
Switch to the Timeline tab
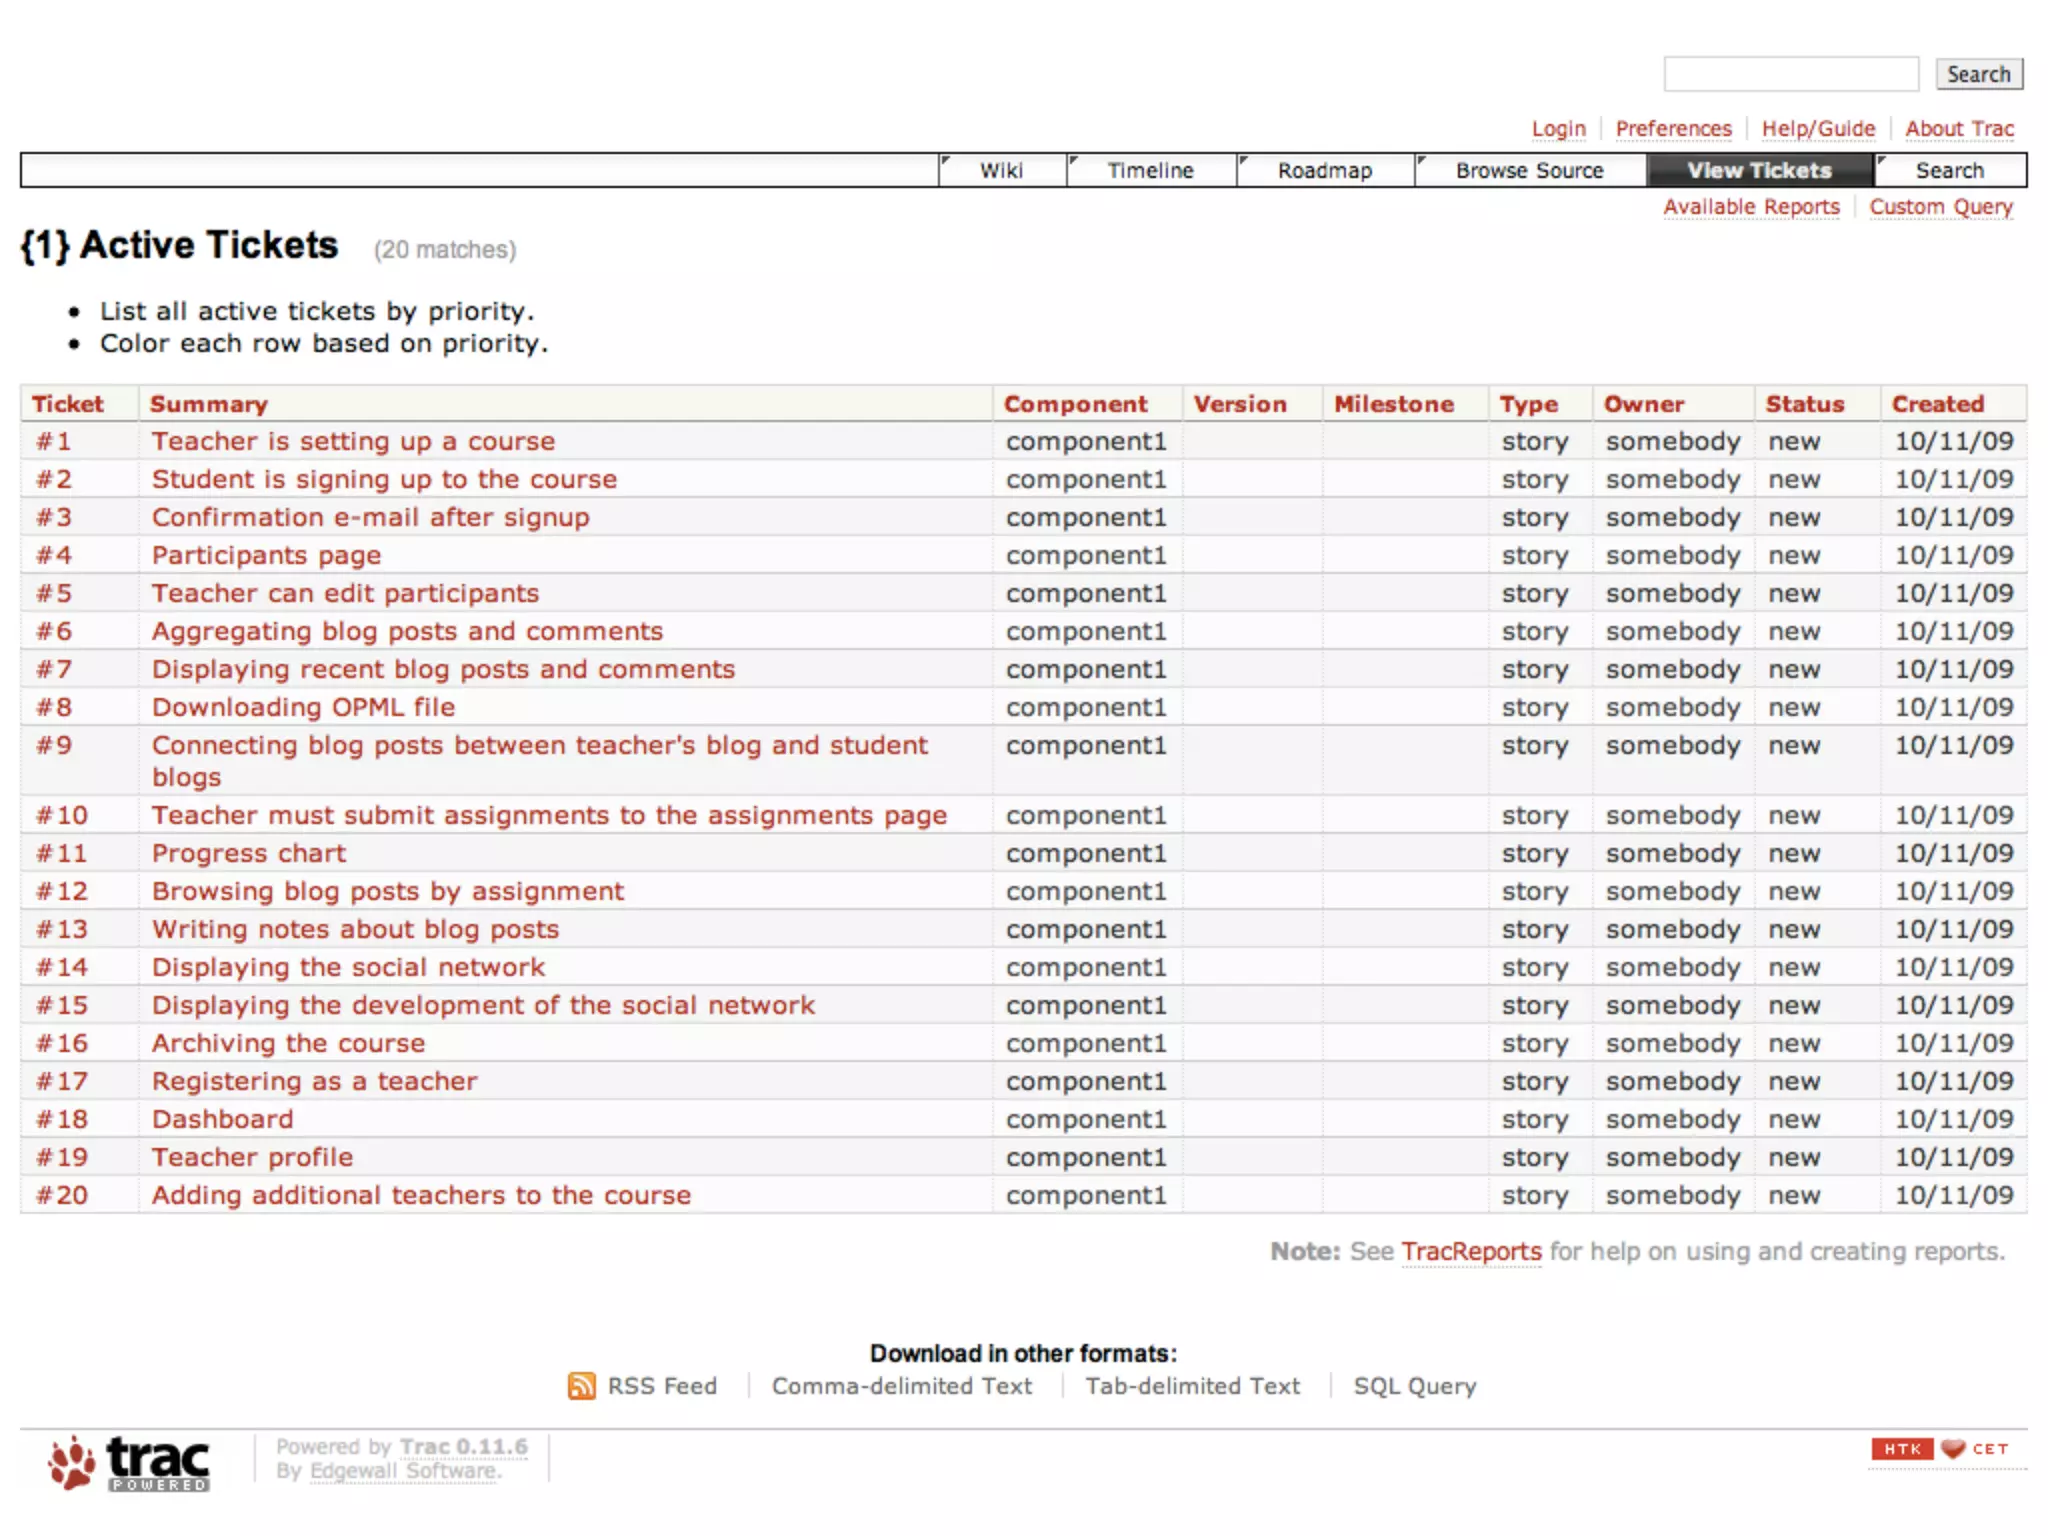click(1150, 171)
